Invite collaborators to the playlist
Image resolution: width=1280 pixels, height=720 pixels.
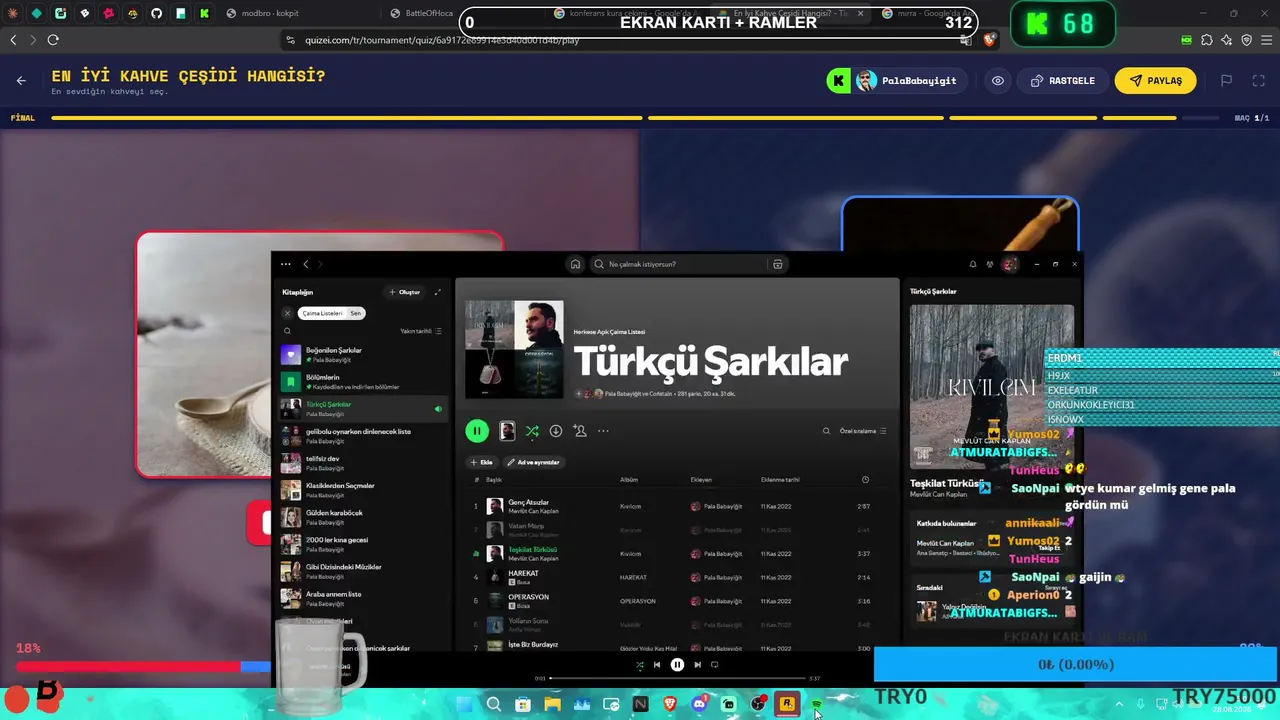[x=580, y=431]
